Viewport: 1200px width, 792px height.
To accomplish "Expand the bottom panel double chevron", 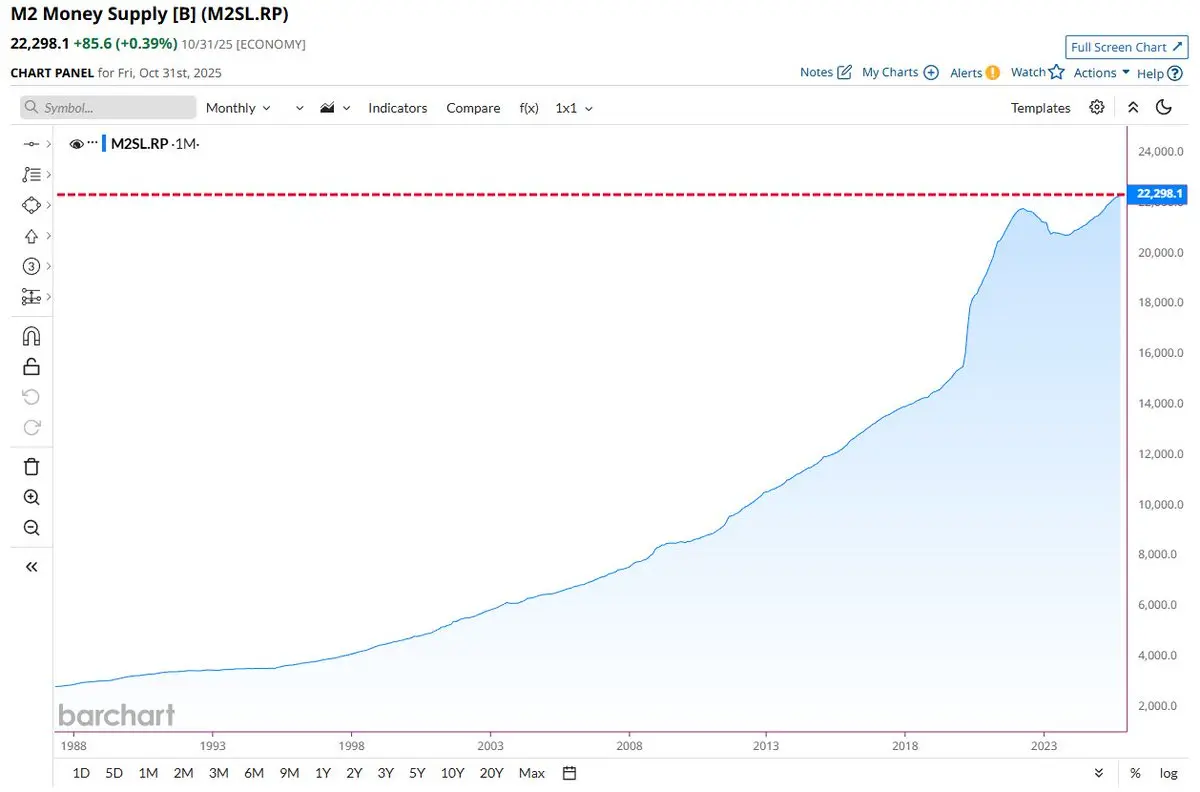I will point(1099,773).
